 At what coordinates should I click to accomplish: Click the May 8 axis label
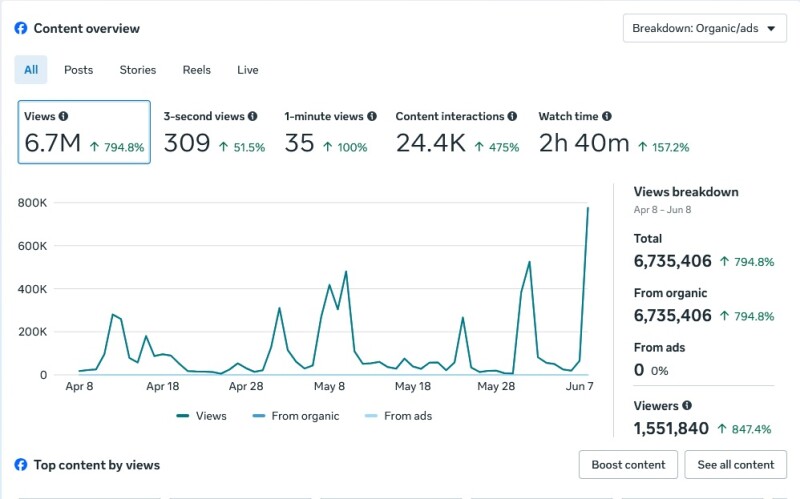pos(329,386)
